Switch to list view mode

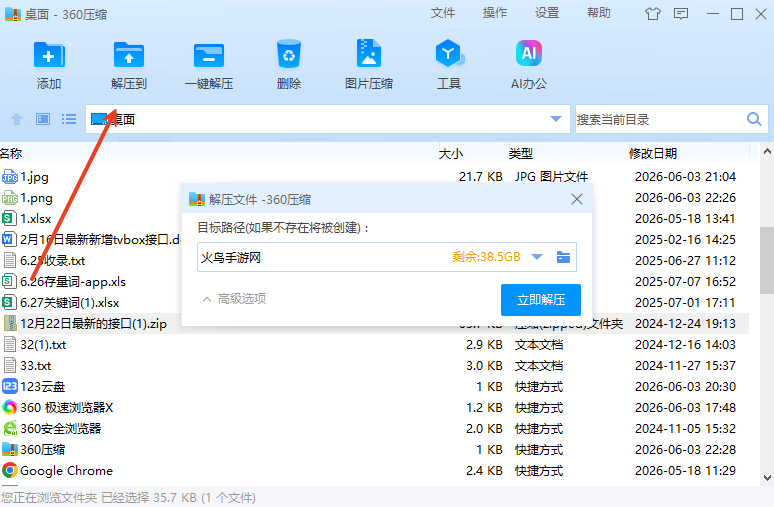click(x=69, y=119)
